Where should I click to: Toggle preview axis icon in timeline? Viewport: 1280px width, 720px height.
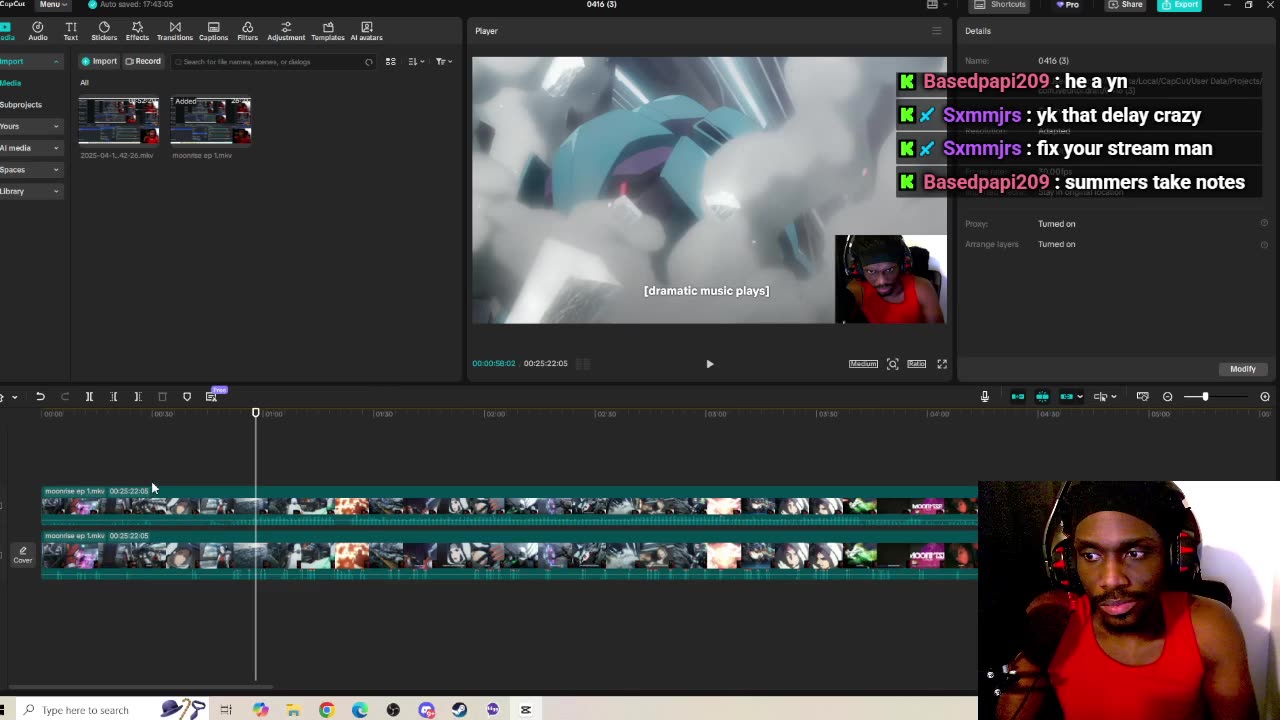click(1101, 397)
